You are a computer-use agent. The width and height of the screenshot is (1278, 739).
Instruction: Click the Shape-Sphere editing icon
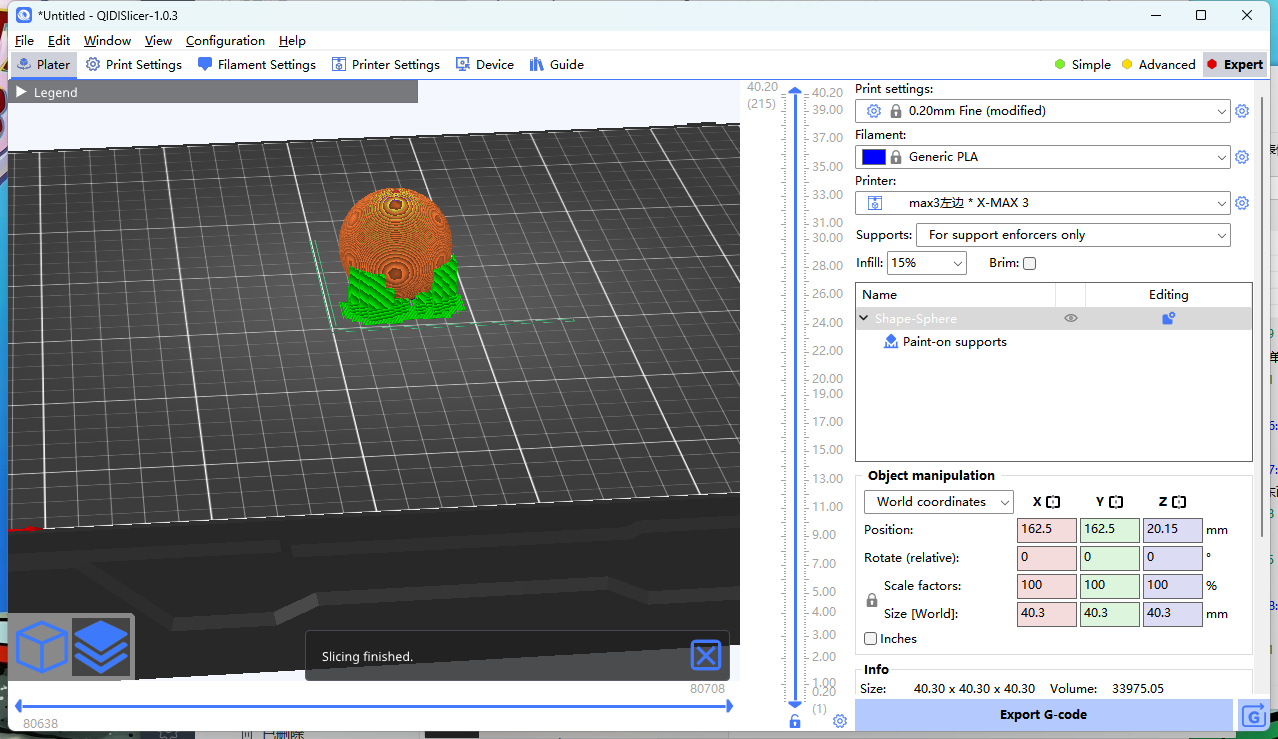1168,319
